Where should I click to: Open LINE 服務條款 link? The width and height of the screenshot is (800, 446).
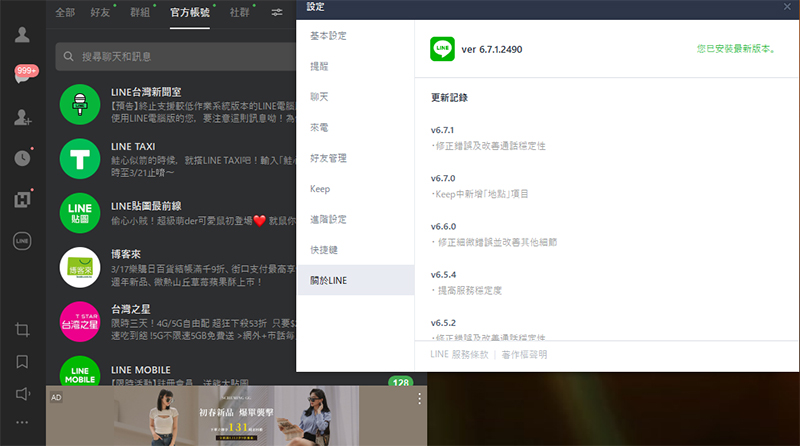pyautogui.click(x=459, y=354)
